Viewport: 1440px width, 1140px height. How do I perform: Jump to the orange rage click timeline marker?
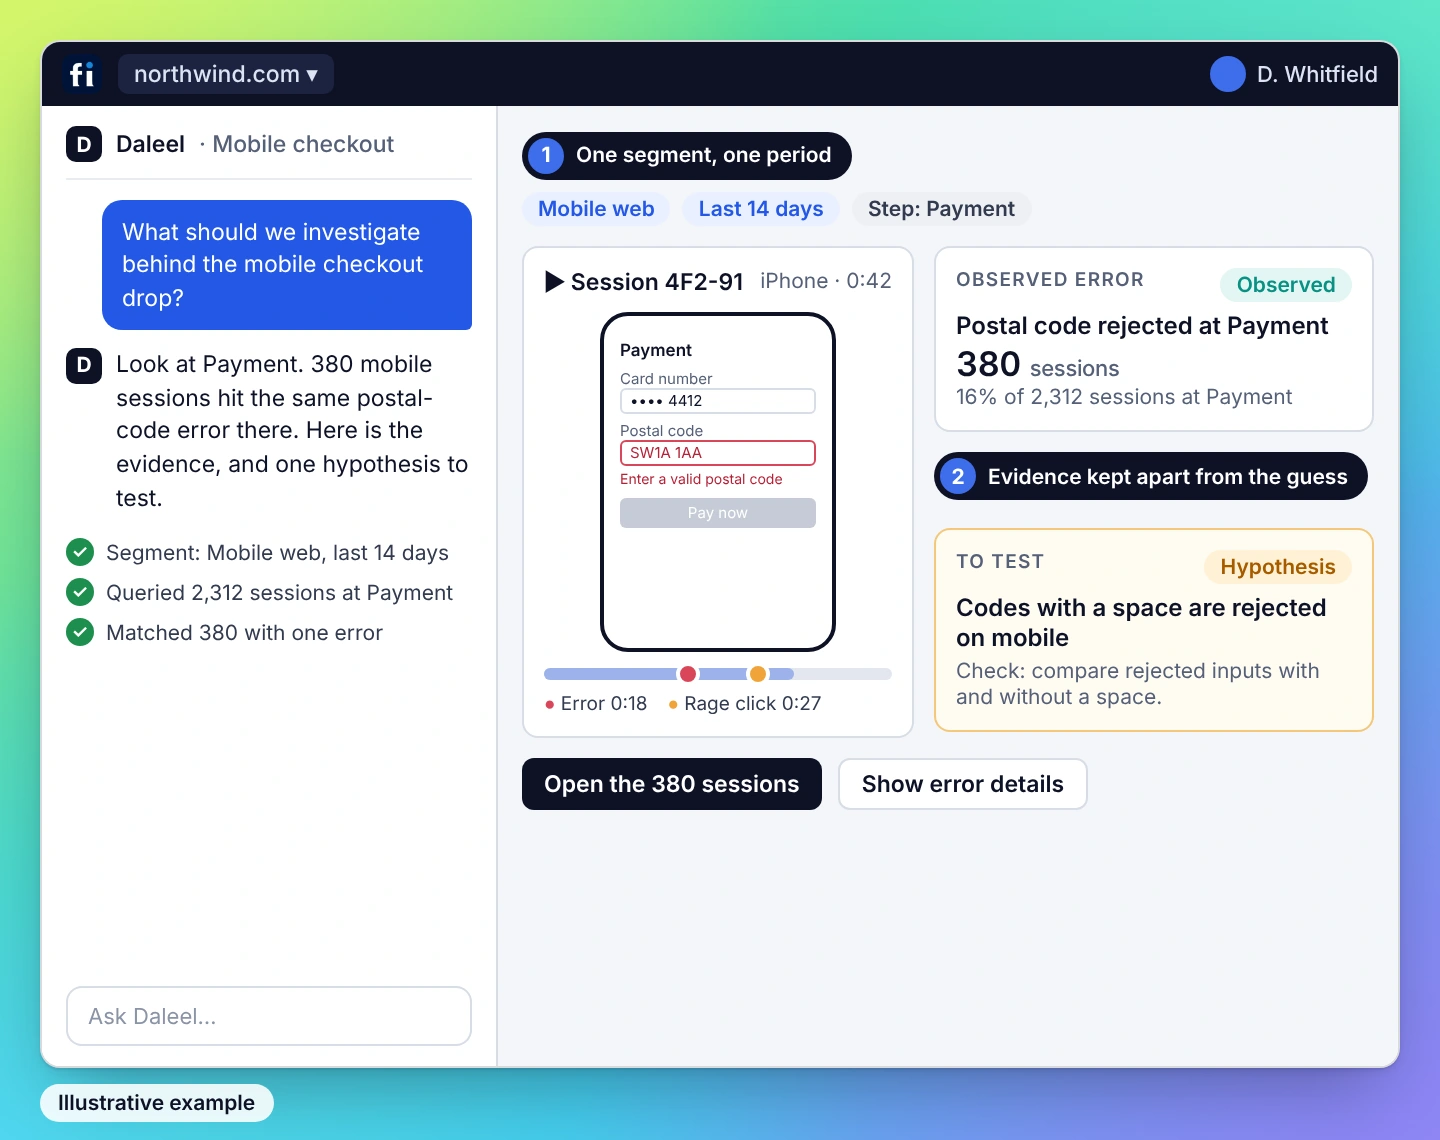tap(758, 674)
